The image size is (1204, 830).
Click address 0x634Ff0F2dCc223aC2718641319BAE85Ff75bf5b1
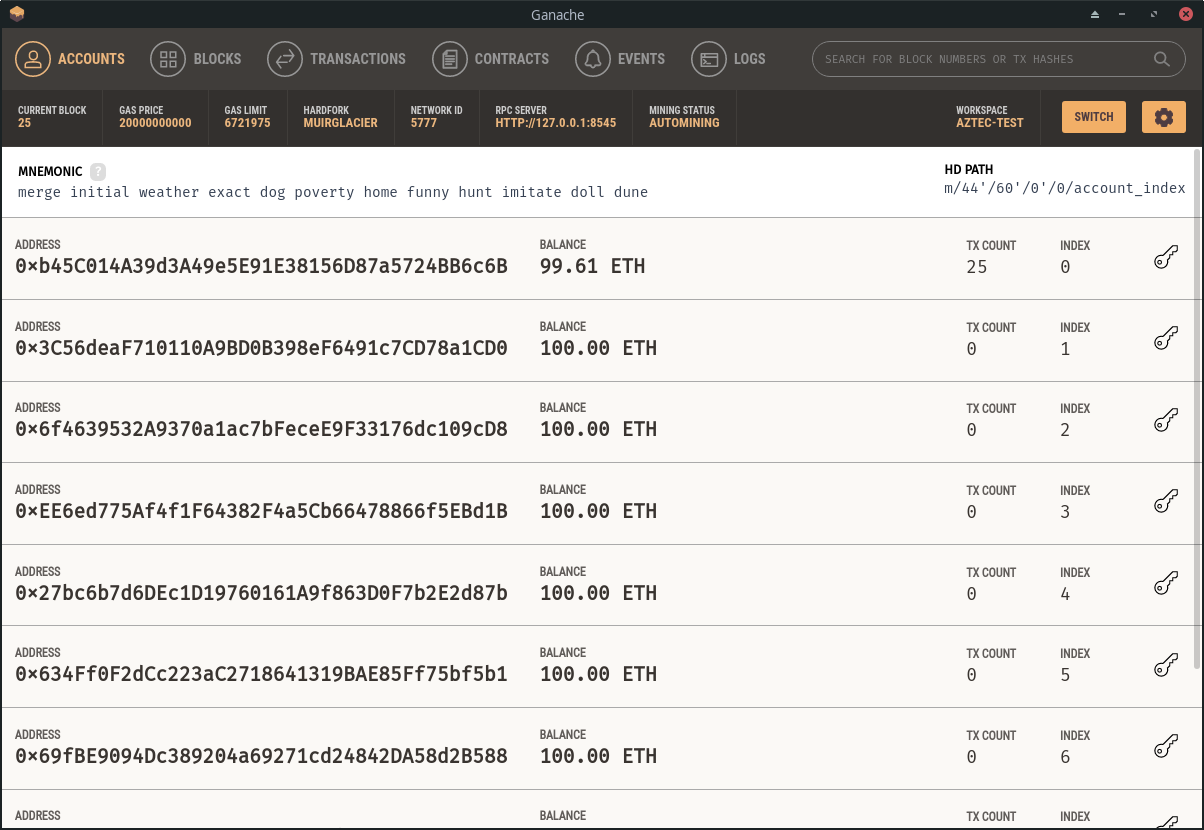tap(262, 675)
